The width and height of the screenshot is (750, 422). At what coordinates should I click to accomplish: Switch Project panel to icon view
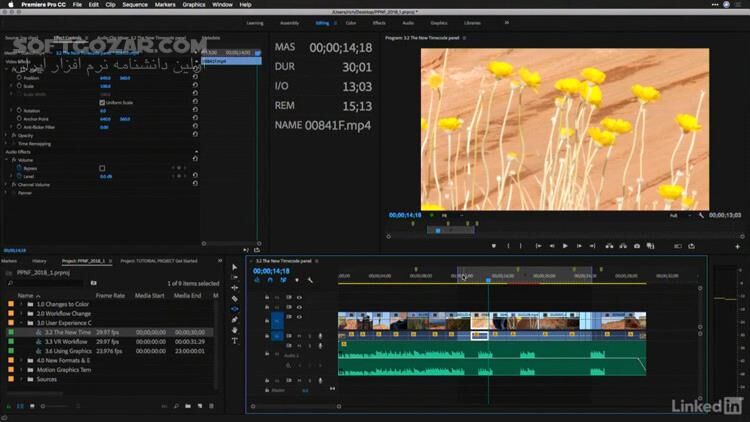point(32,406)
